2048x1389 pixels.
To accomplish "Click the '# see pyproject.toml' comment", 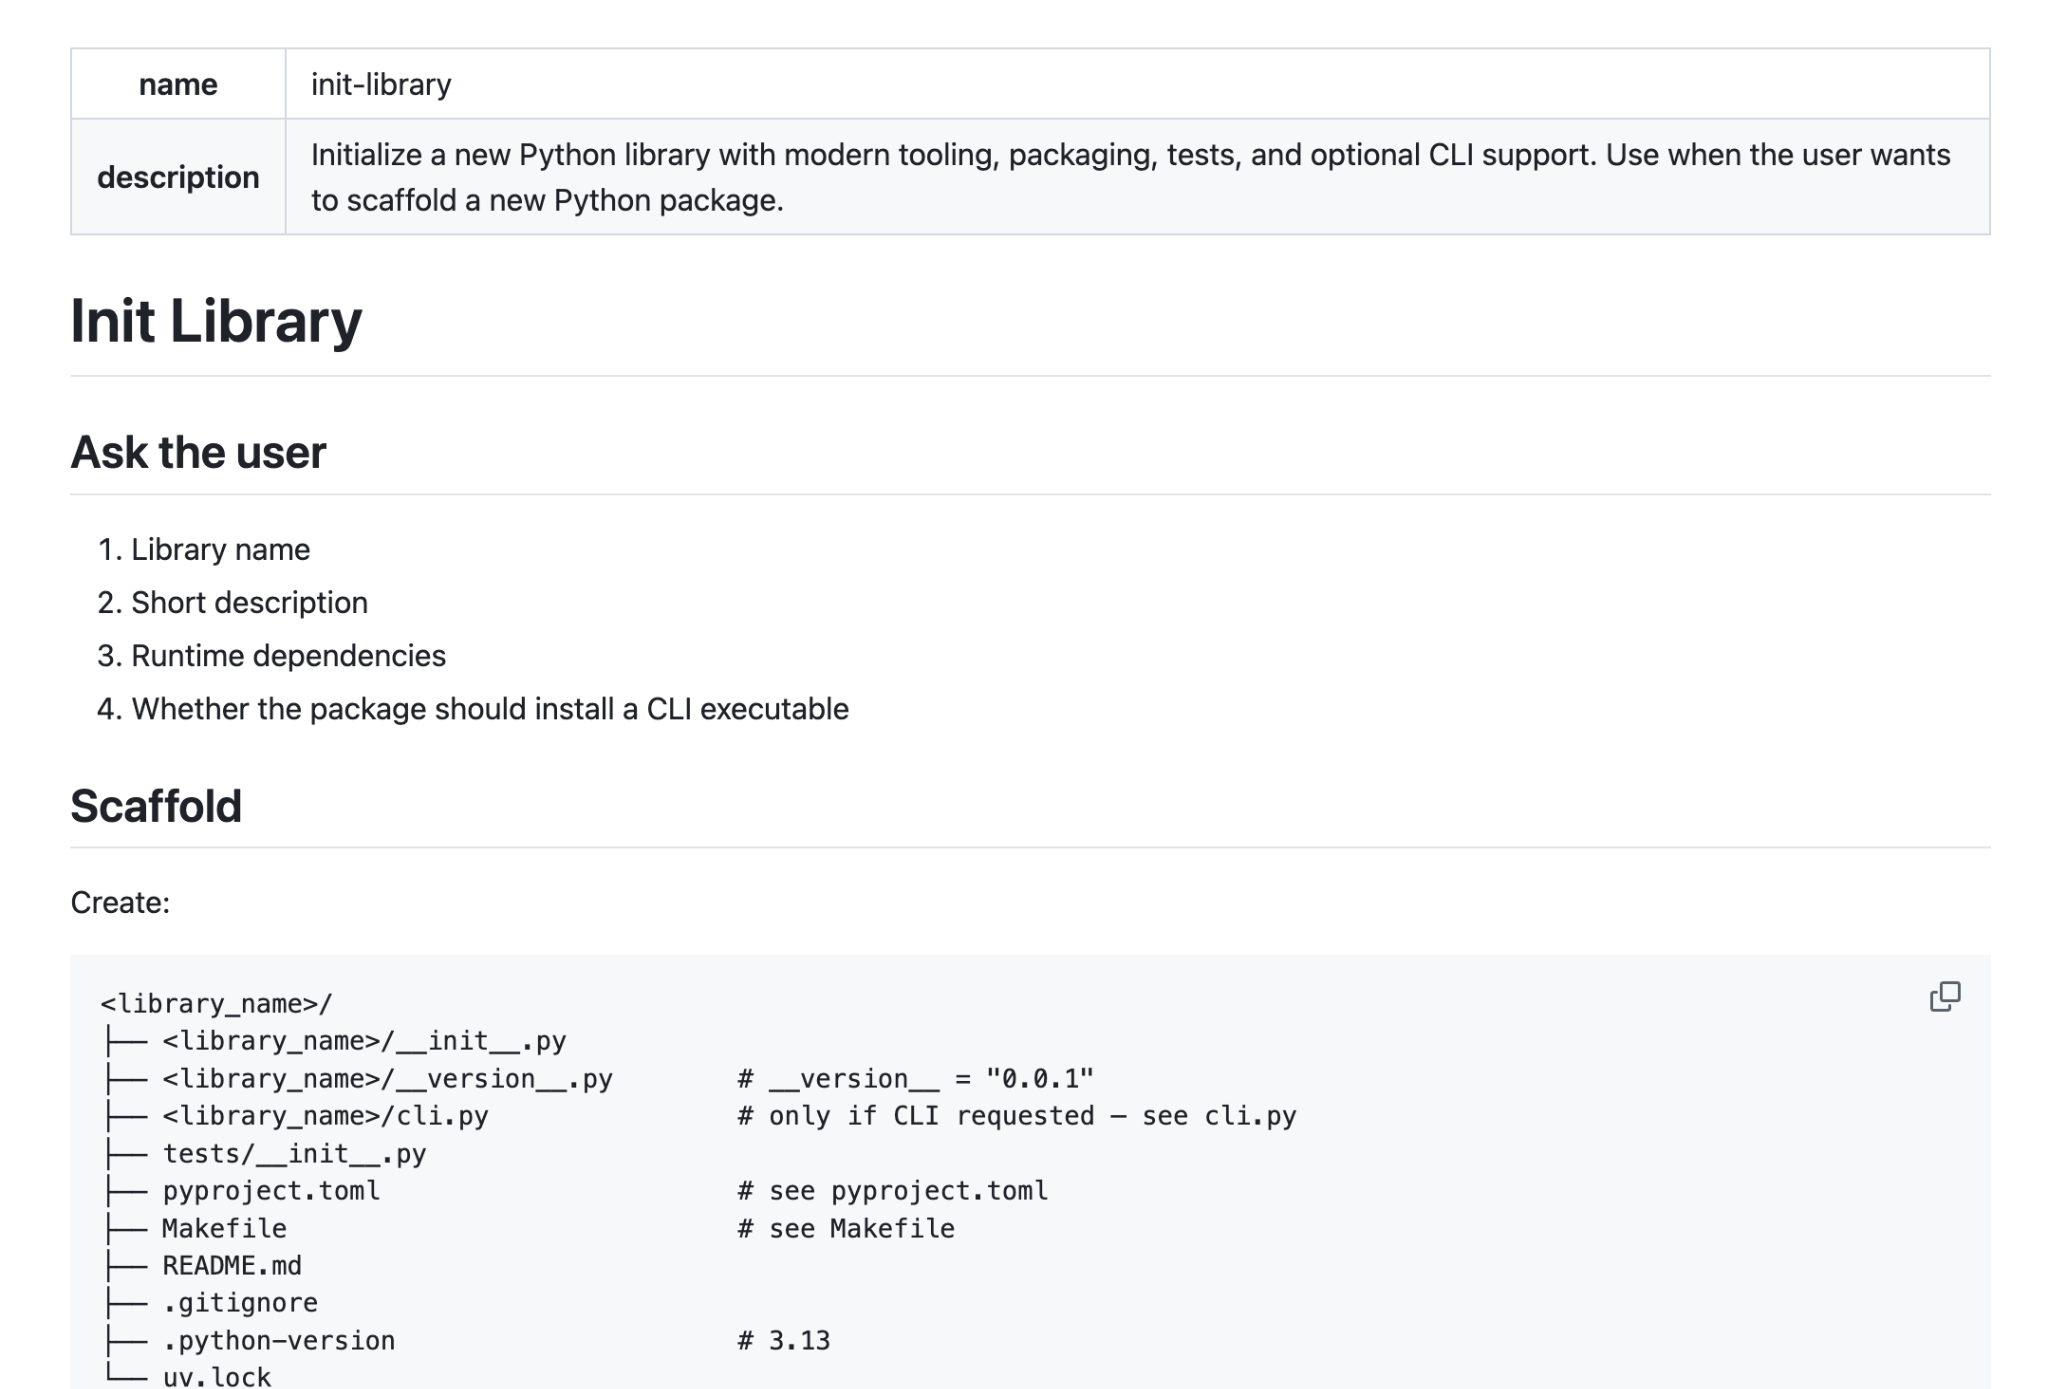I will pyautogui.click(x=892, y=1190).
